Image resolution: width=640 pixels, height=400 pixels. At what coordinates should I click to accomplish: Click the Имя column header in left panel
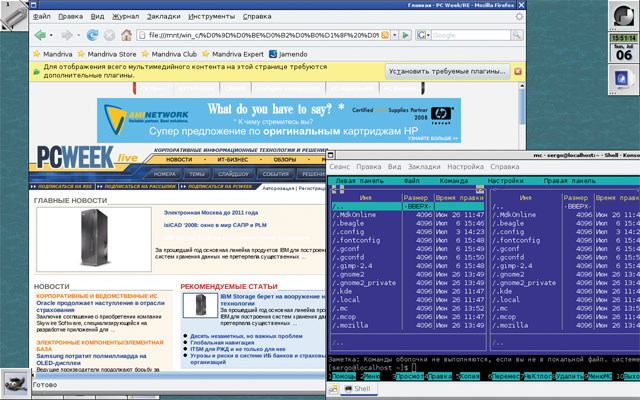click(x=366, y=198)
